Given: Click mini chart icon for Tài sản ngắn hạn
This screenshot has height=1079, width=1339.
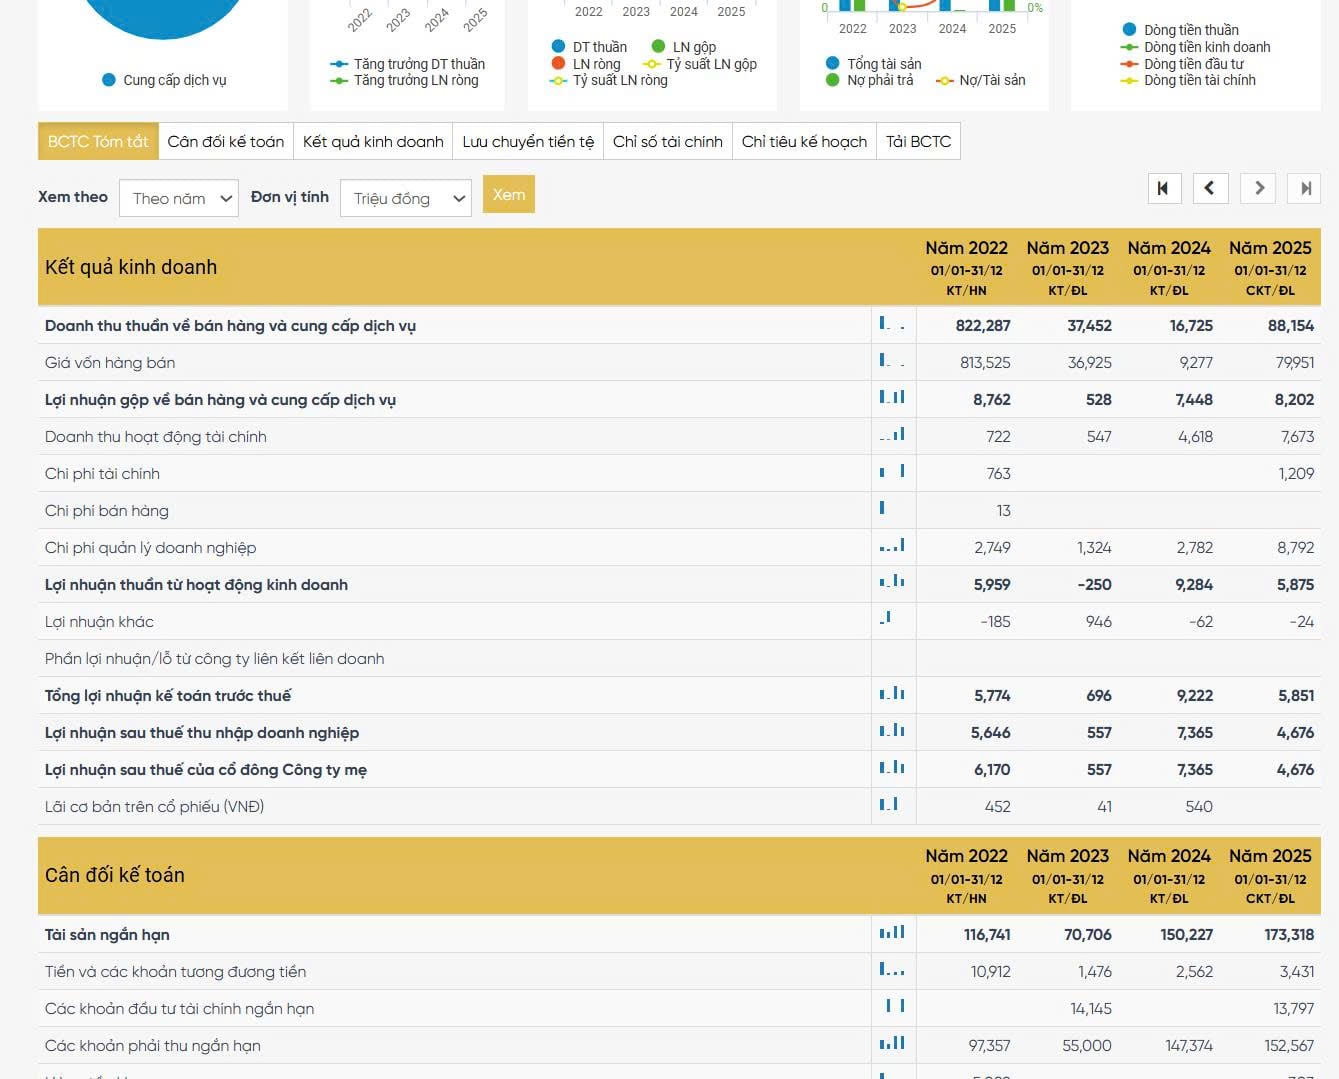Looking at the screenshot, I should click(892, 934).
